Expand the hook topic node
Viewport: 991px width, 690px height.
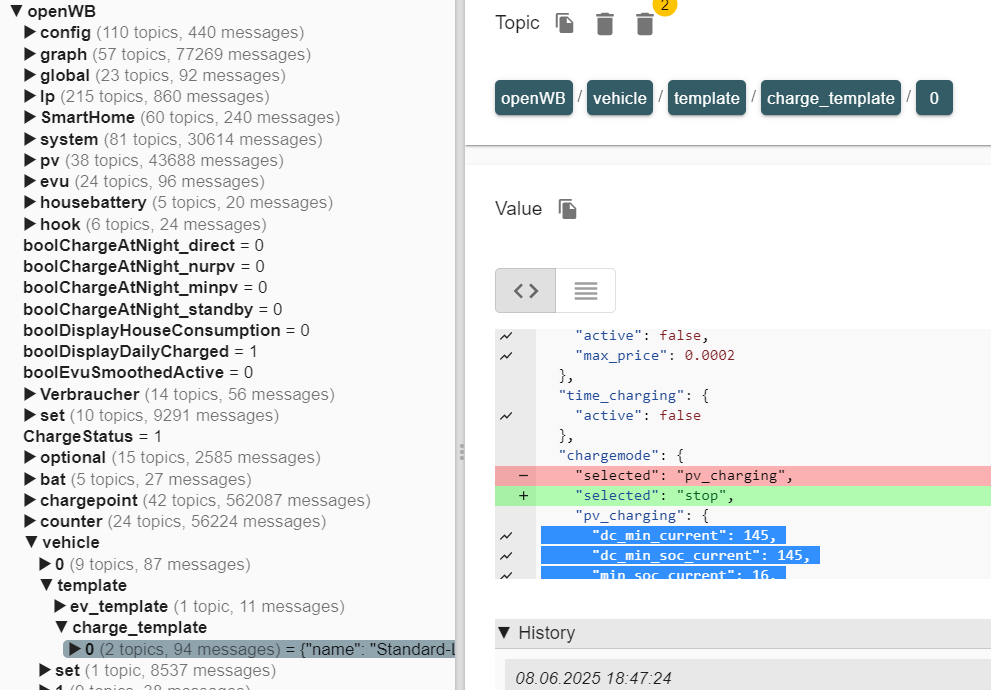30,224
